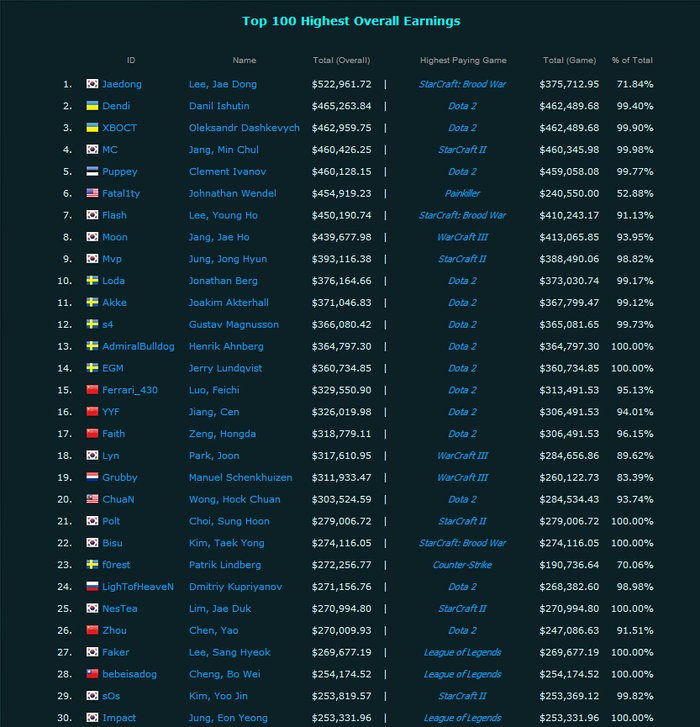Open League of Legends link in Faker's row
This screenshot has height=727, width=700.
click(462, 652)
